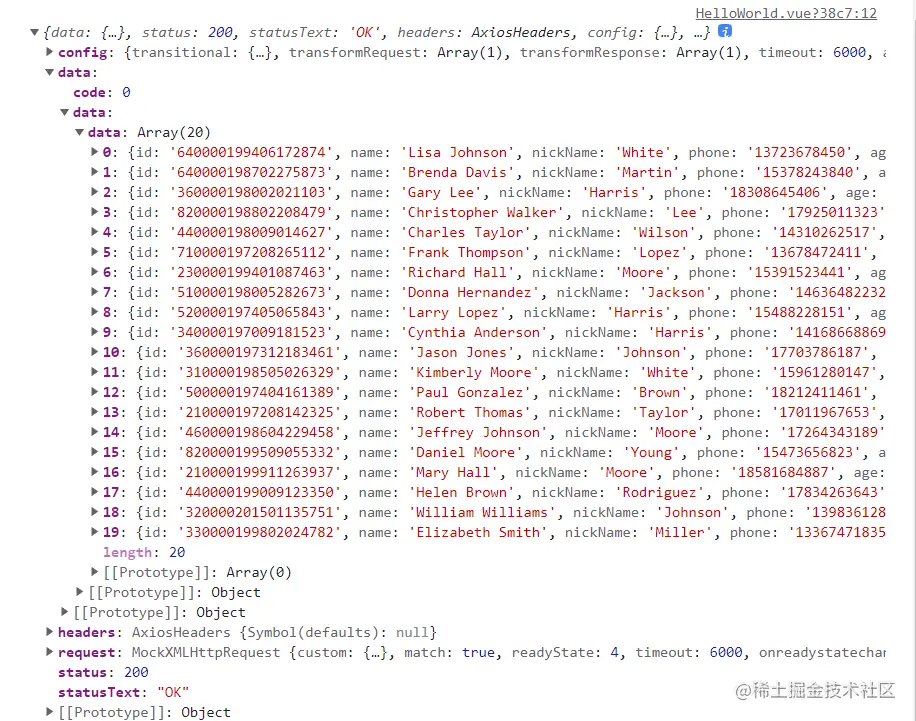This screenshot has width=916, height=721.
Task: Click the nickName 'Jackson' value
Action: (x=676, y=292)
